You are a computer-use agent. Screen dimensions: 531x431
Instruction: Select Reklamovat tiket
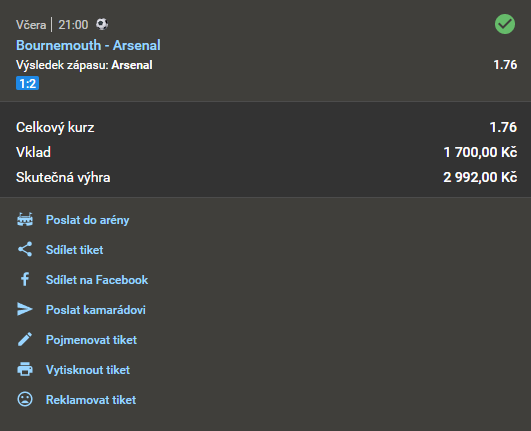[91, 400]
